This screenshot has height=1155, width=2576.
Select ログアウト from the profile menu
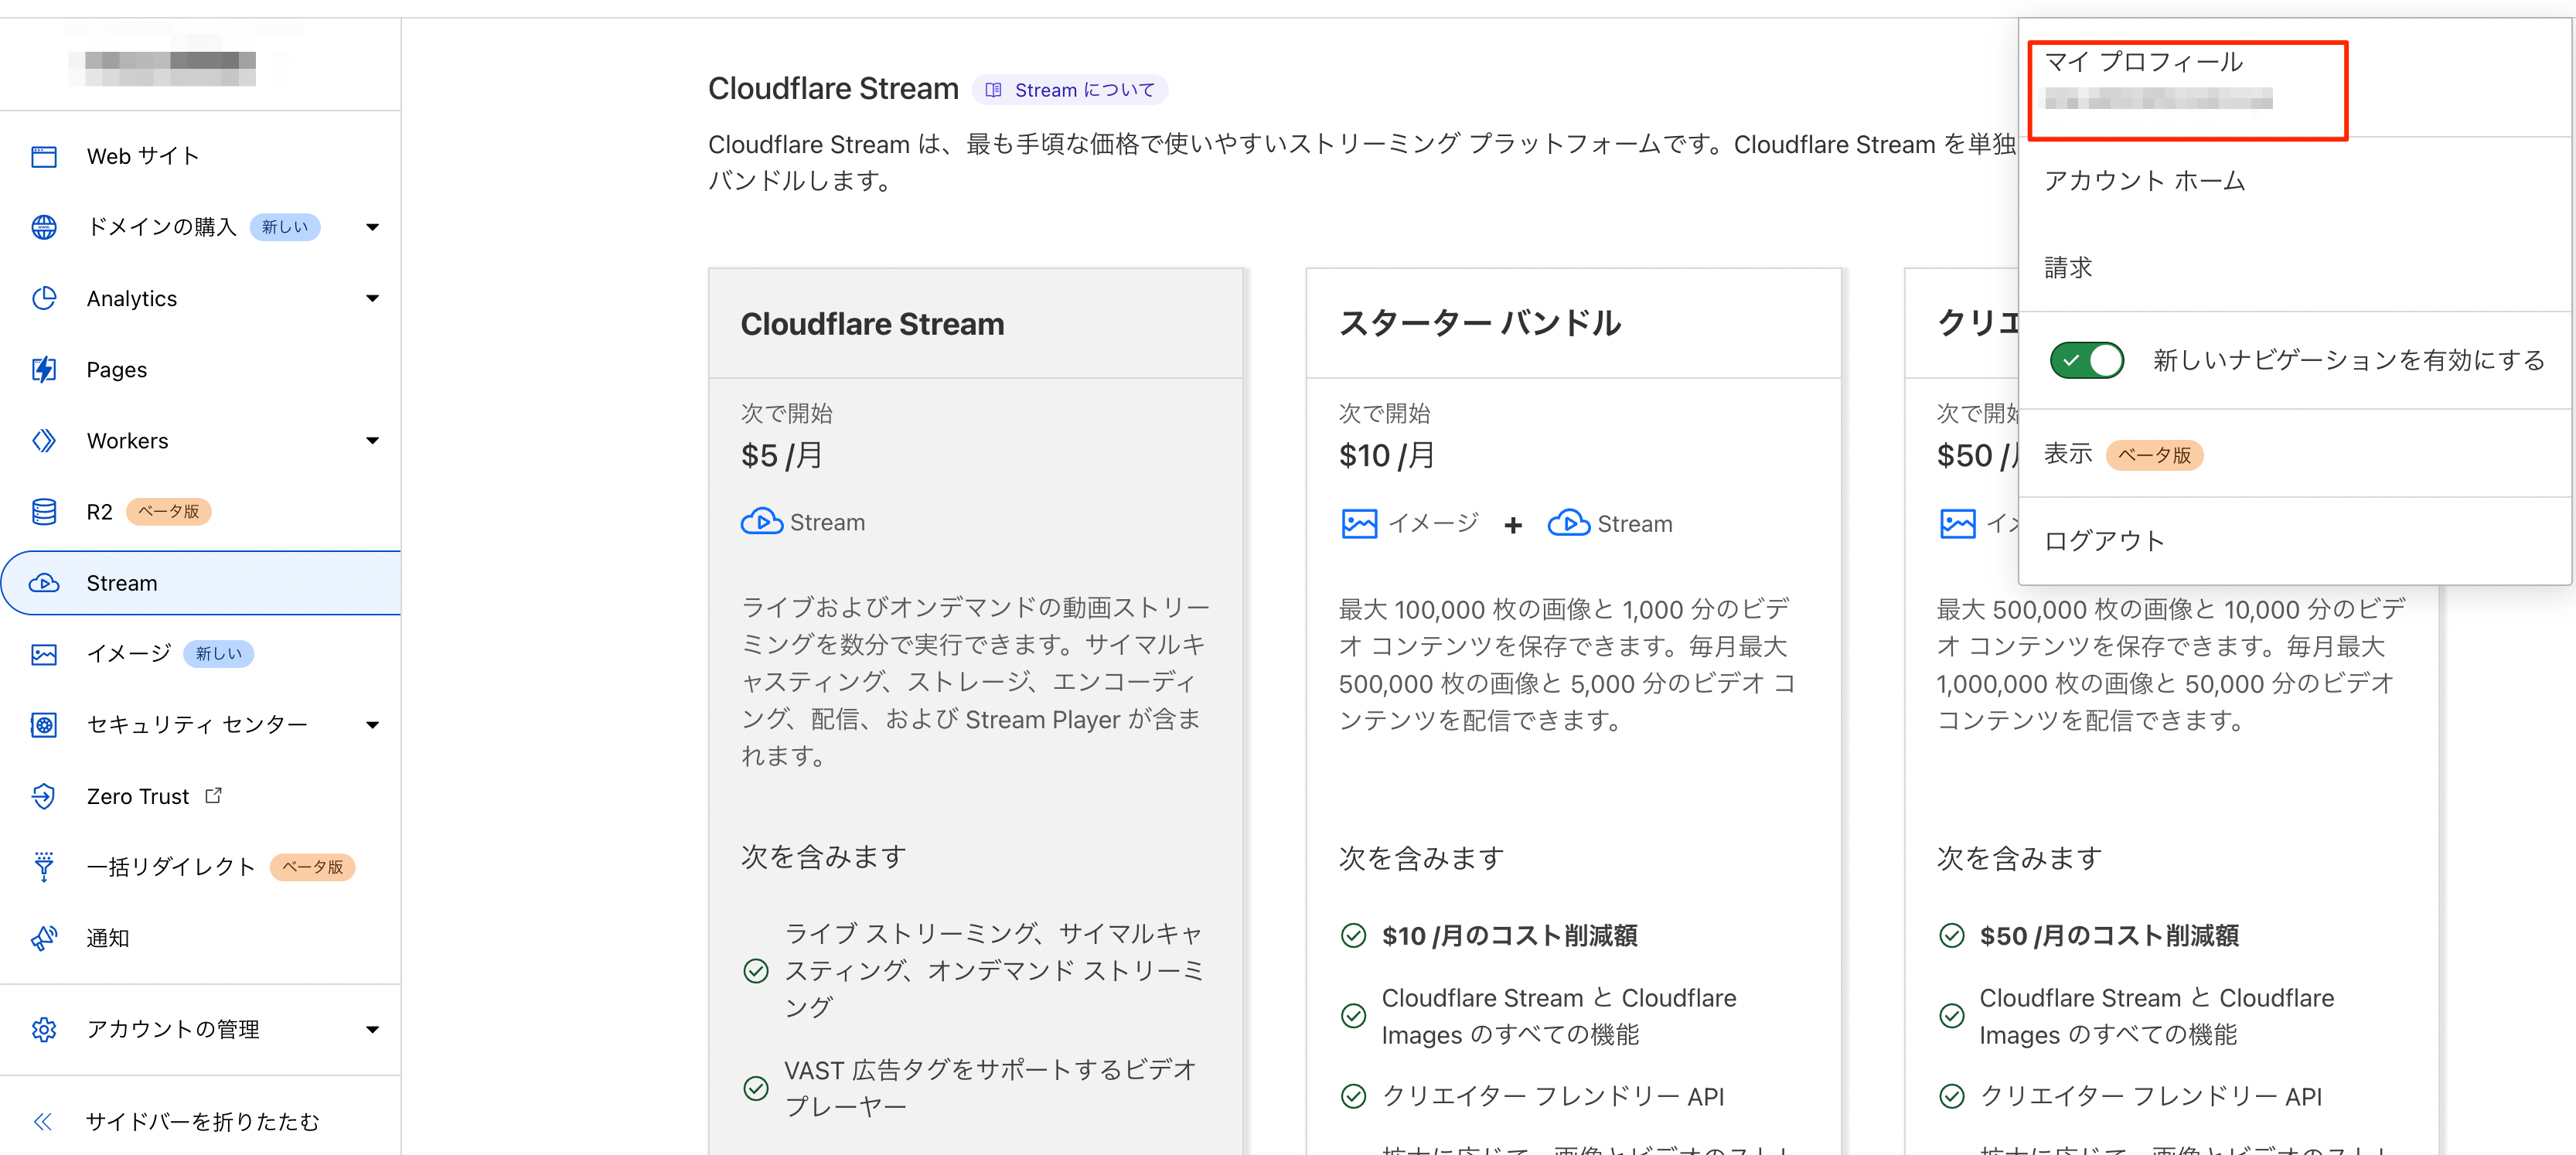2104,541
